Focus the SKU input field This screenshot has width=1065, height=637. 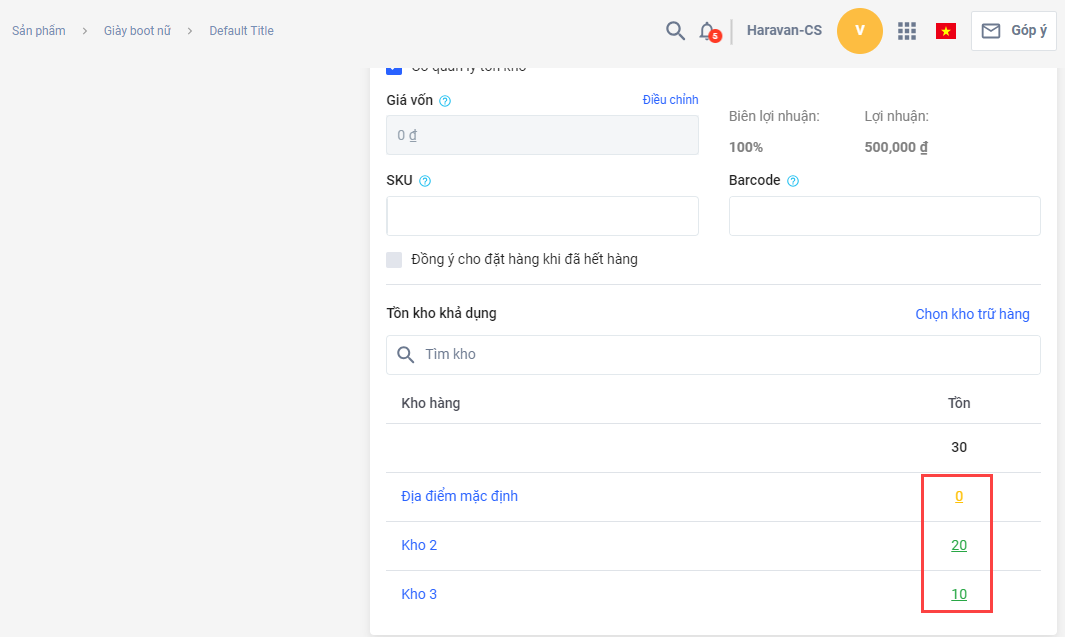pos(542,216)
